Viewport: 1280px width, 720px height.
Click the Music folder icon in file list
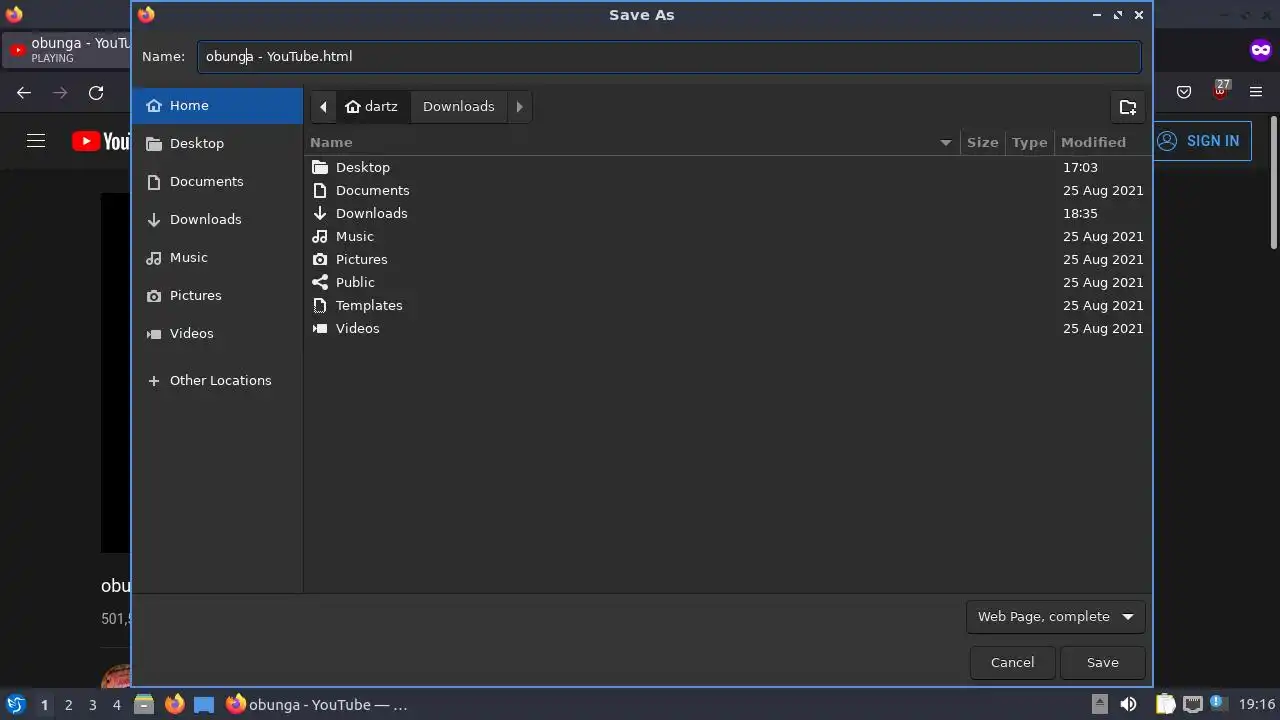tap(320, 236)
